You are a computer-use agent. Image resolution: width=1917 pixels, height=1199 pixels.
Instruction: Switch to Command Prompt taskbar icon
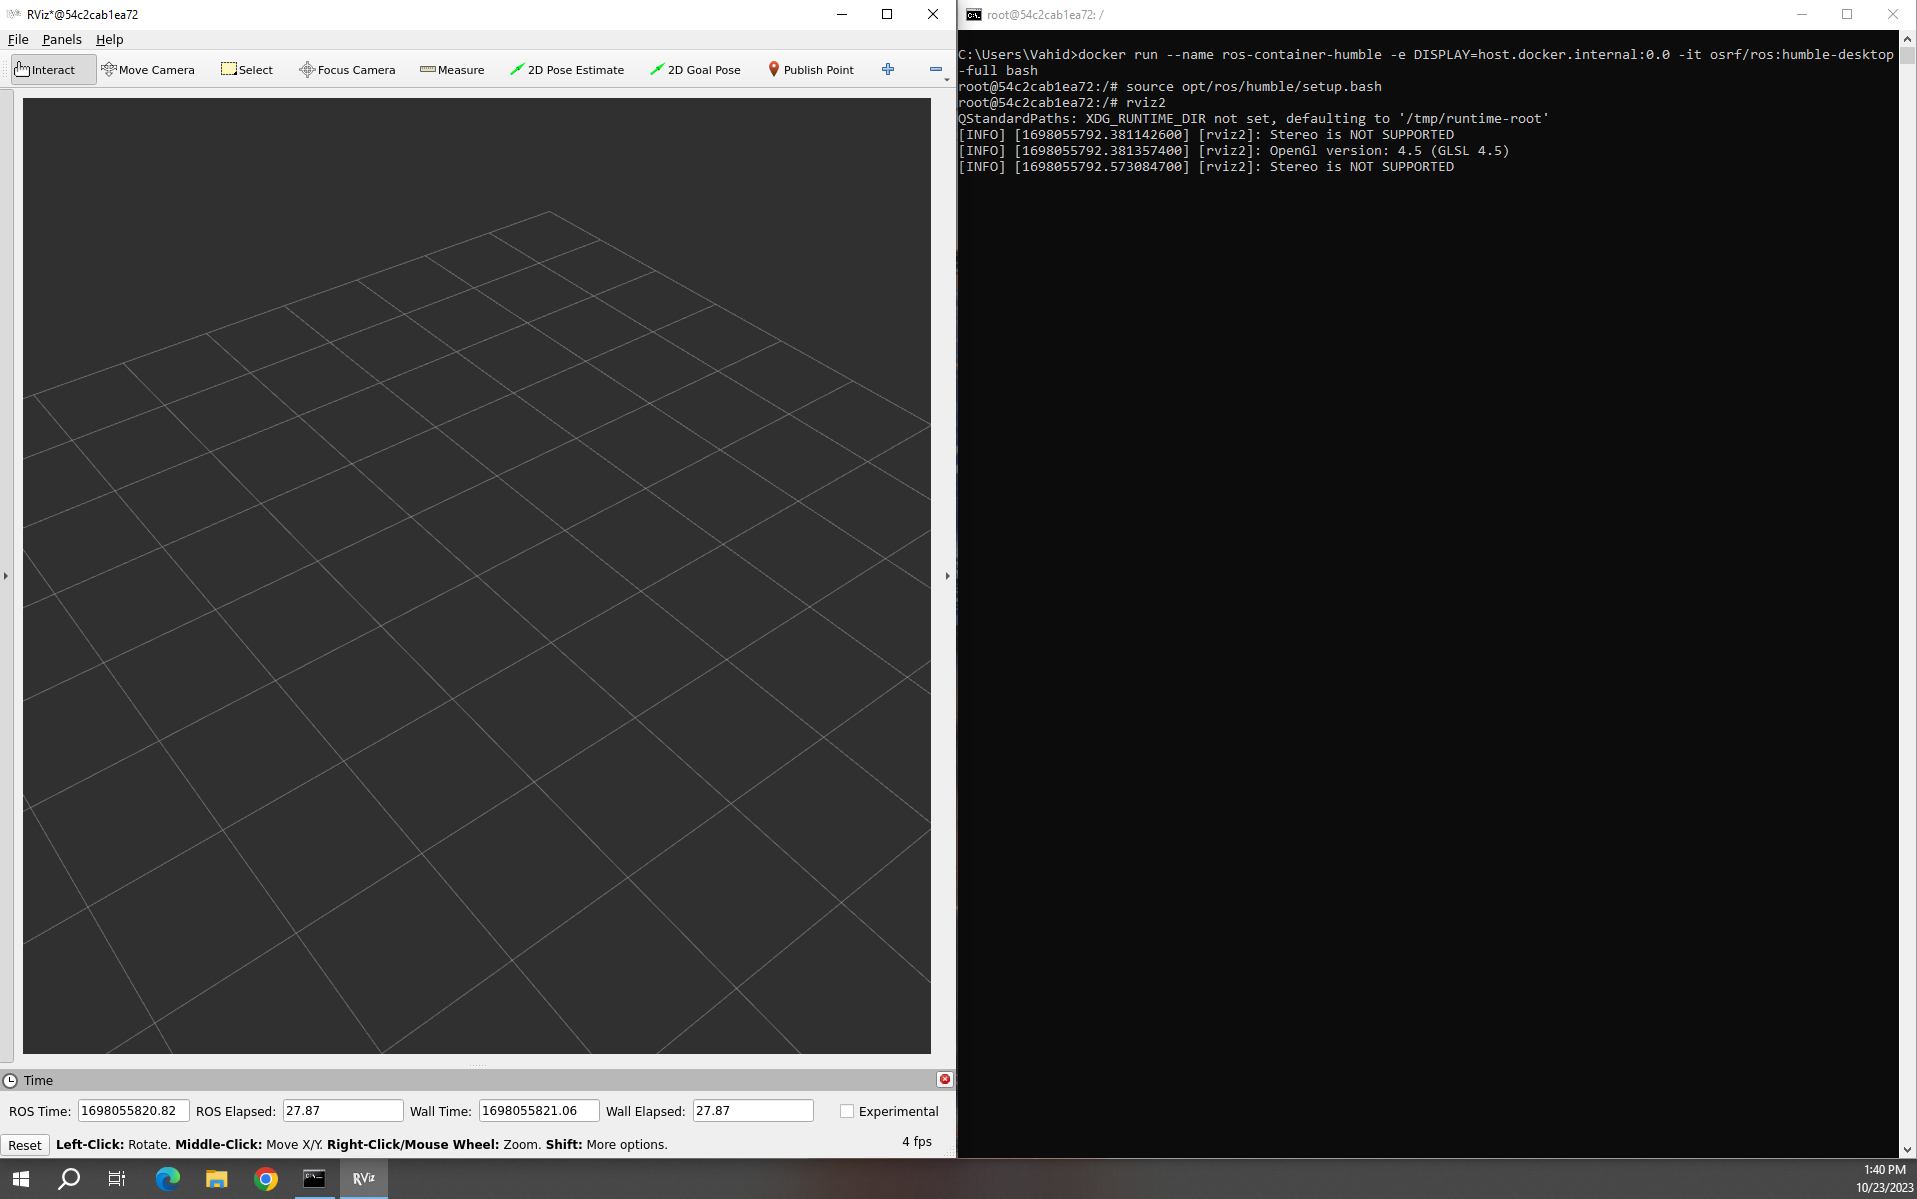coord(314,1179)
